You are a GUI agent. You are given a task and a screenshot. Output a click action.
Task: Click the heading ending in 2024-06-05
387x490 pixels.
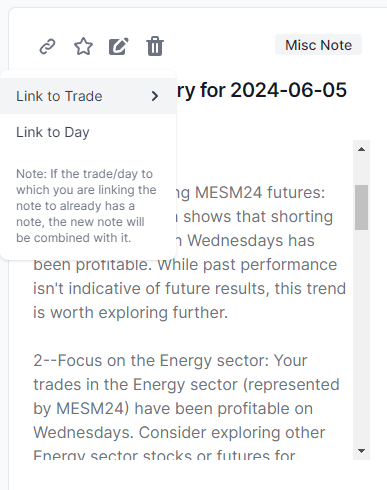[262, 90]
